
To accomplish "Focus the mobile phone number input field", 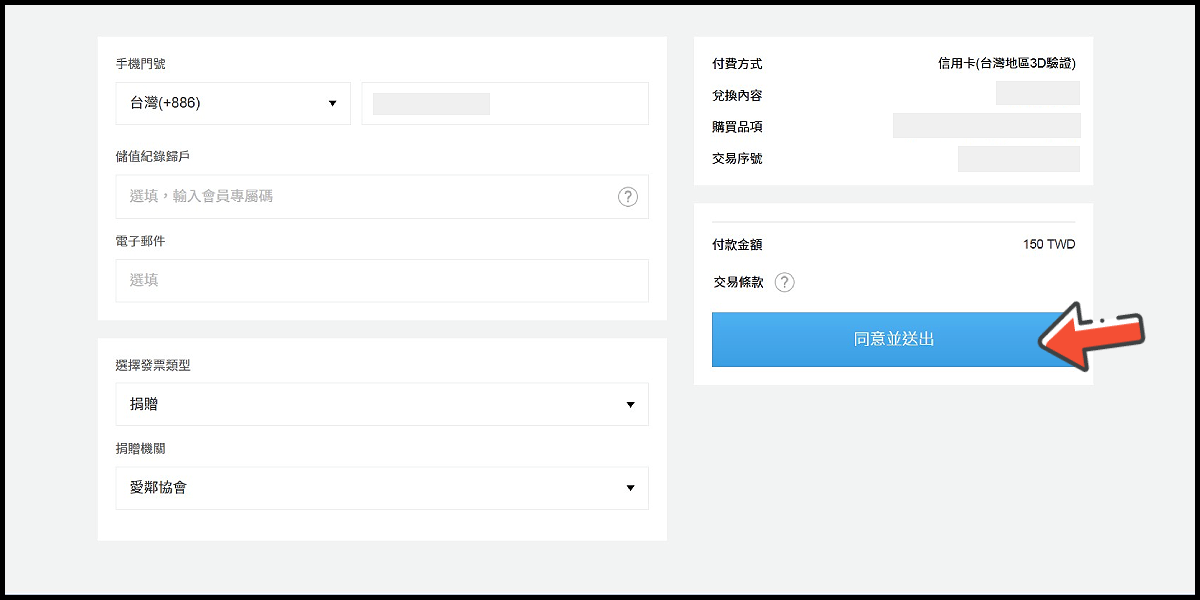I will click(505, 103).
